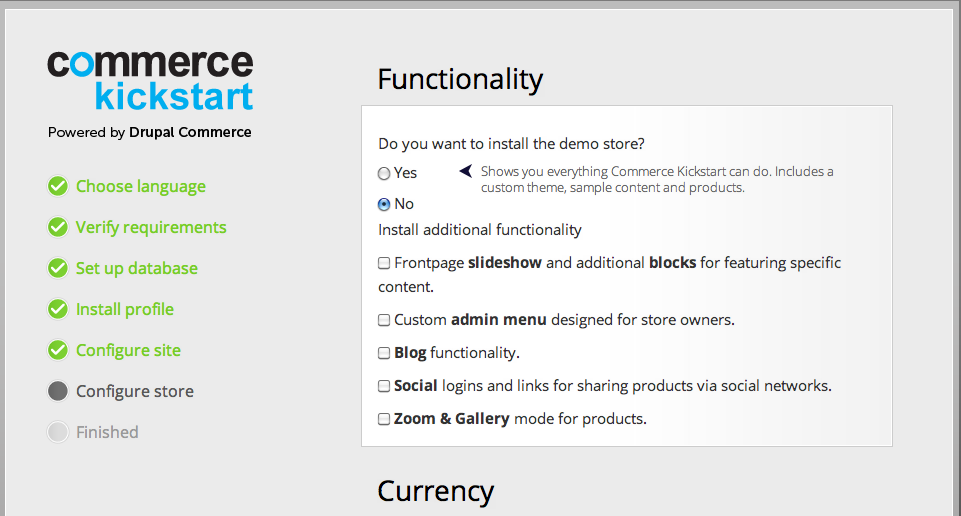
Task: Check Zoom & Gallery mode for products
Action: point(384,419)
